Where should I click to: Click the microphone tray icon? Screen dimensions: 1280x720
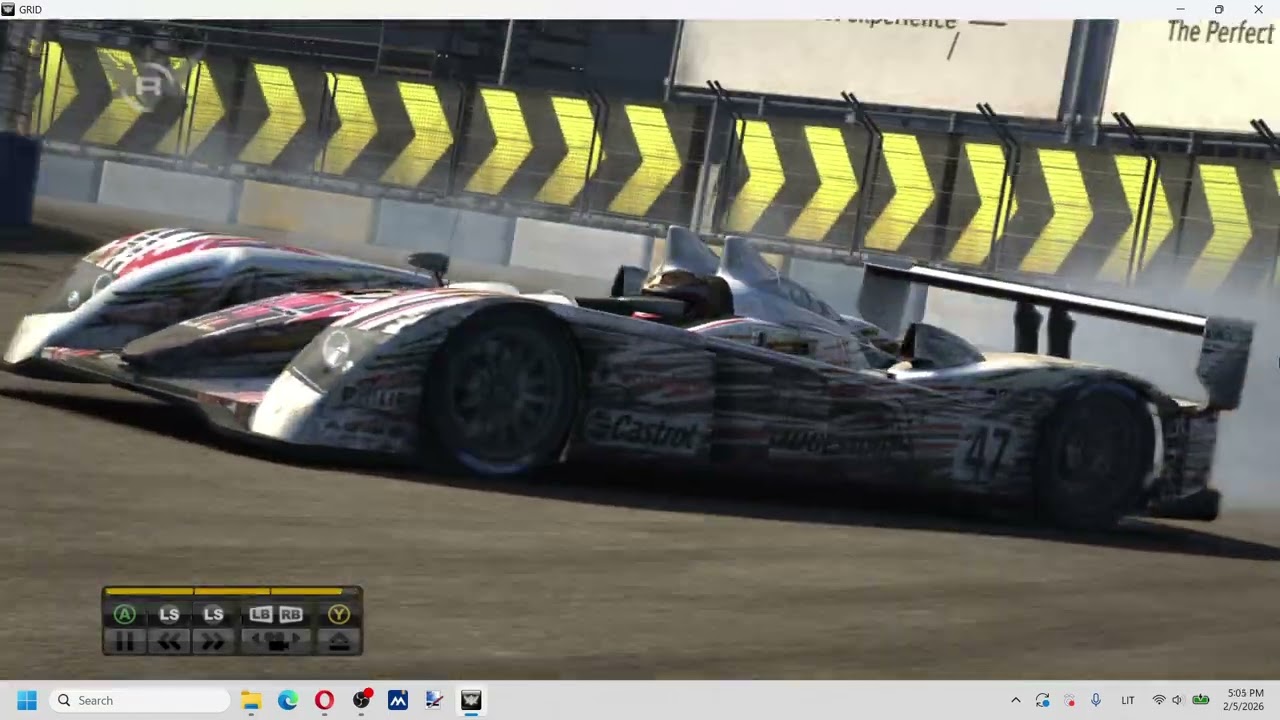tap(1096, 700)
